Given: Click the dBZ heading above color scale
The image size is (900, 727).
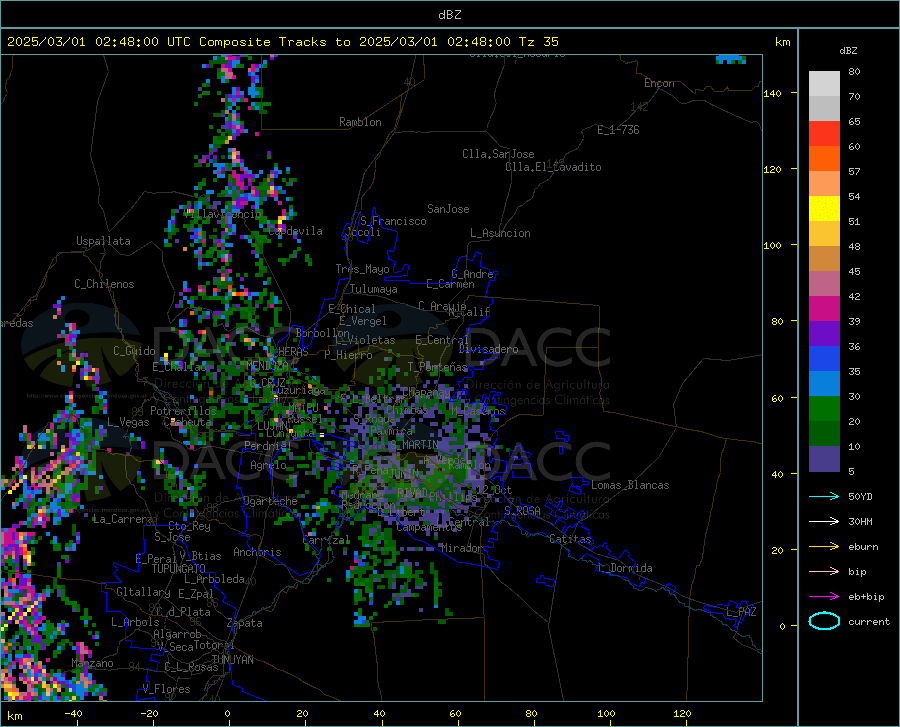Looking at the screenshot, I should pyautogui.click(x=848, y=50).
